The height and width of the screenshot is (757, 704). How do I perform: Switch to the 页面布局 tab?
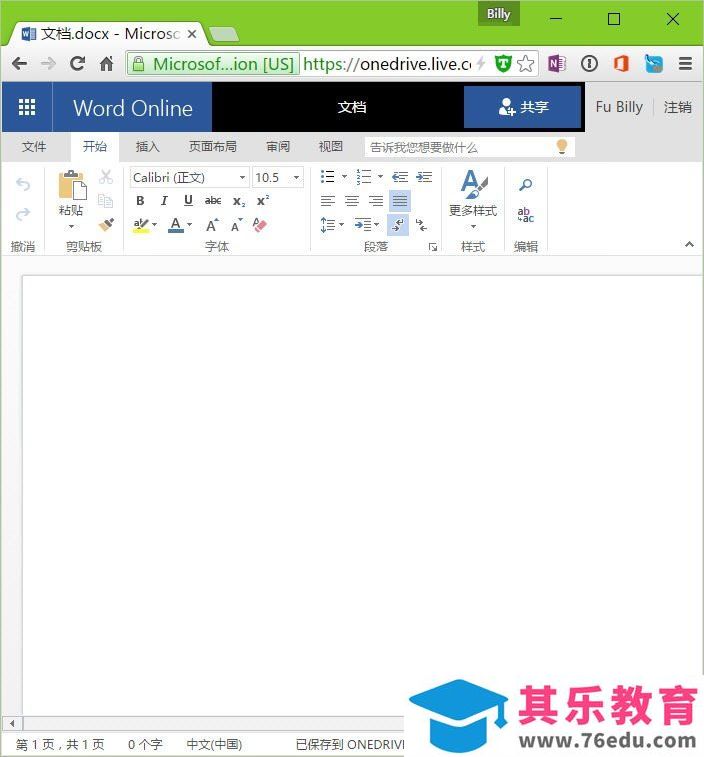(213, 146)
